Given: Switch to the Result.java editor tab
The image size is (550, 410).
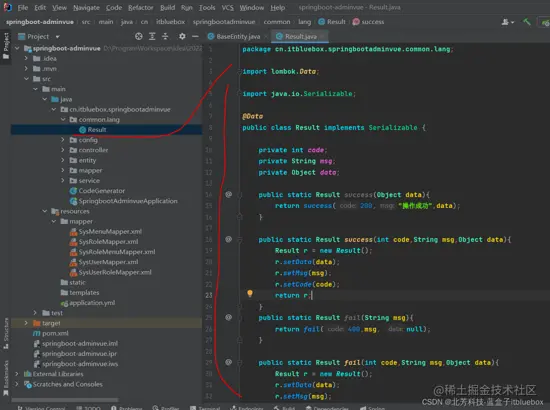Looking at the screenshot, I should point(301,36).
